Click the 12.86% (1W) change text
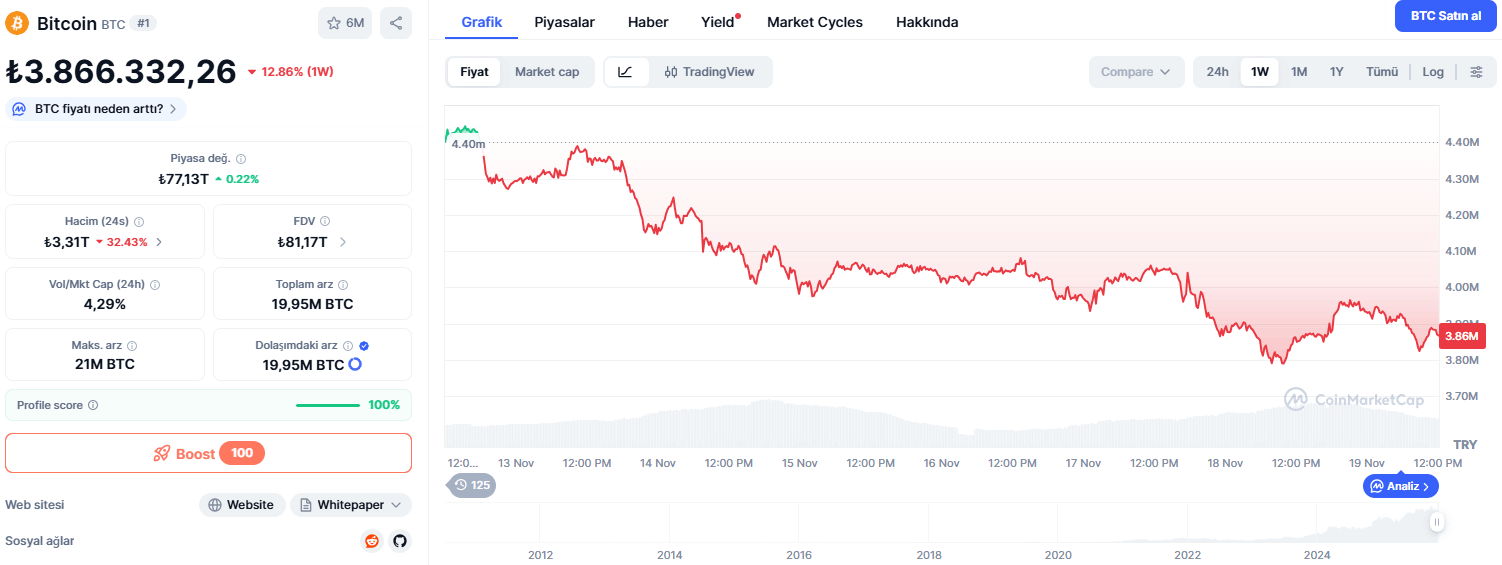The image size is (1502, 565). click(297, 72)
